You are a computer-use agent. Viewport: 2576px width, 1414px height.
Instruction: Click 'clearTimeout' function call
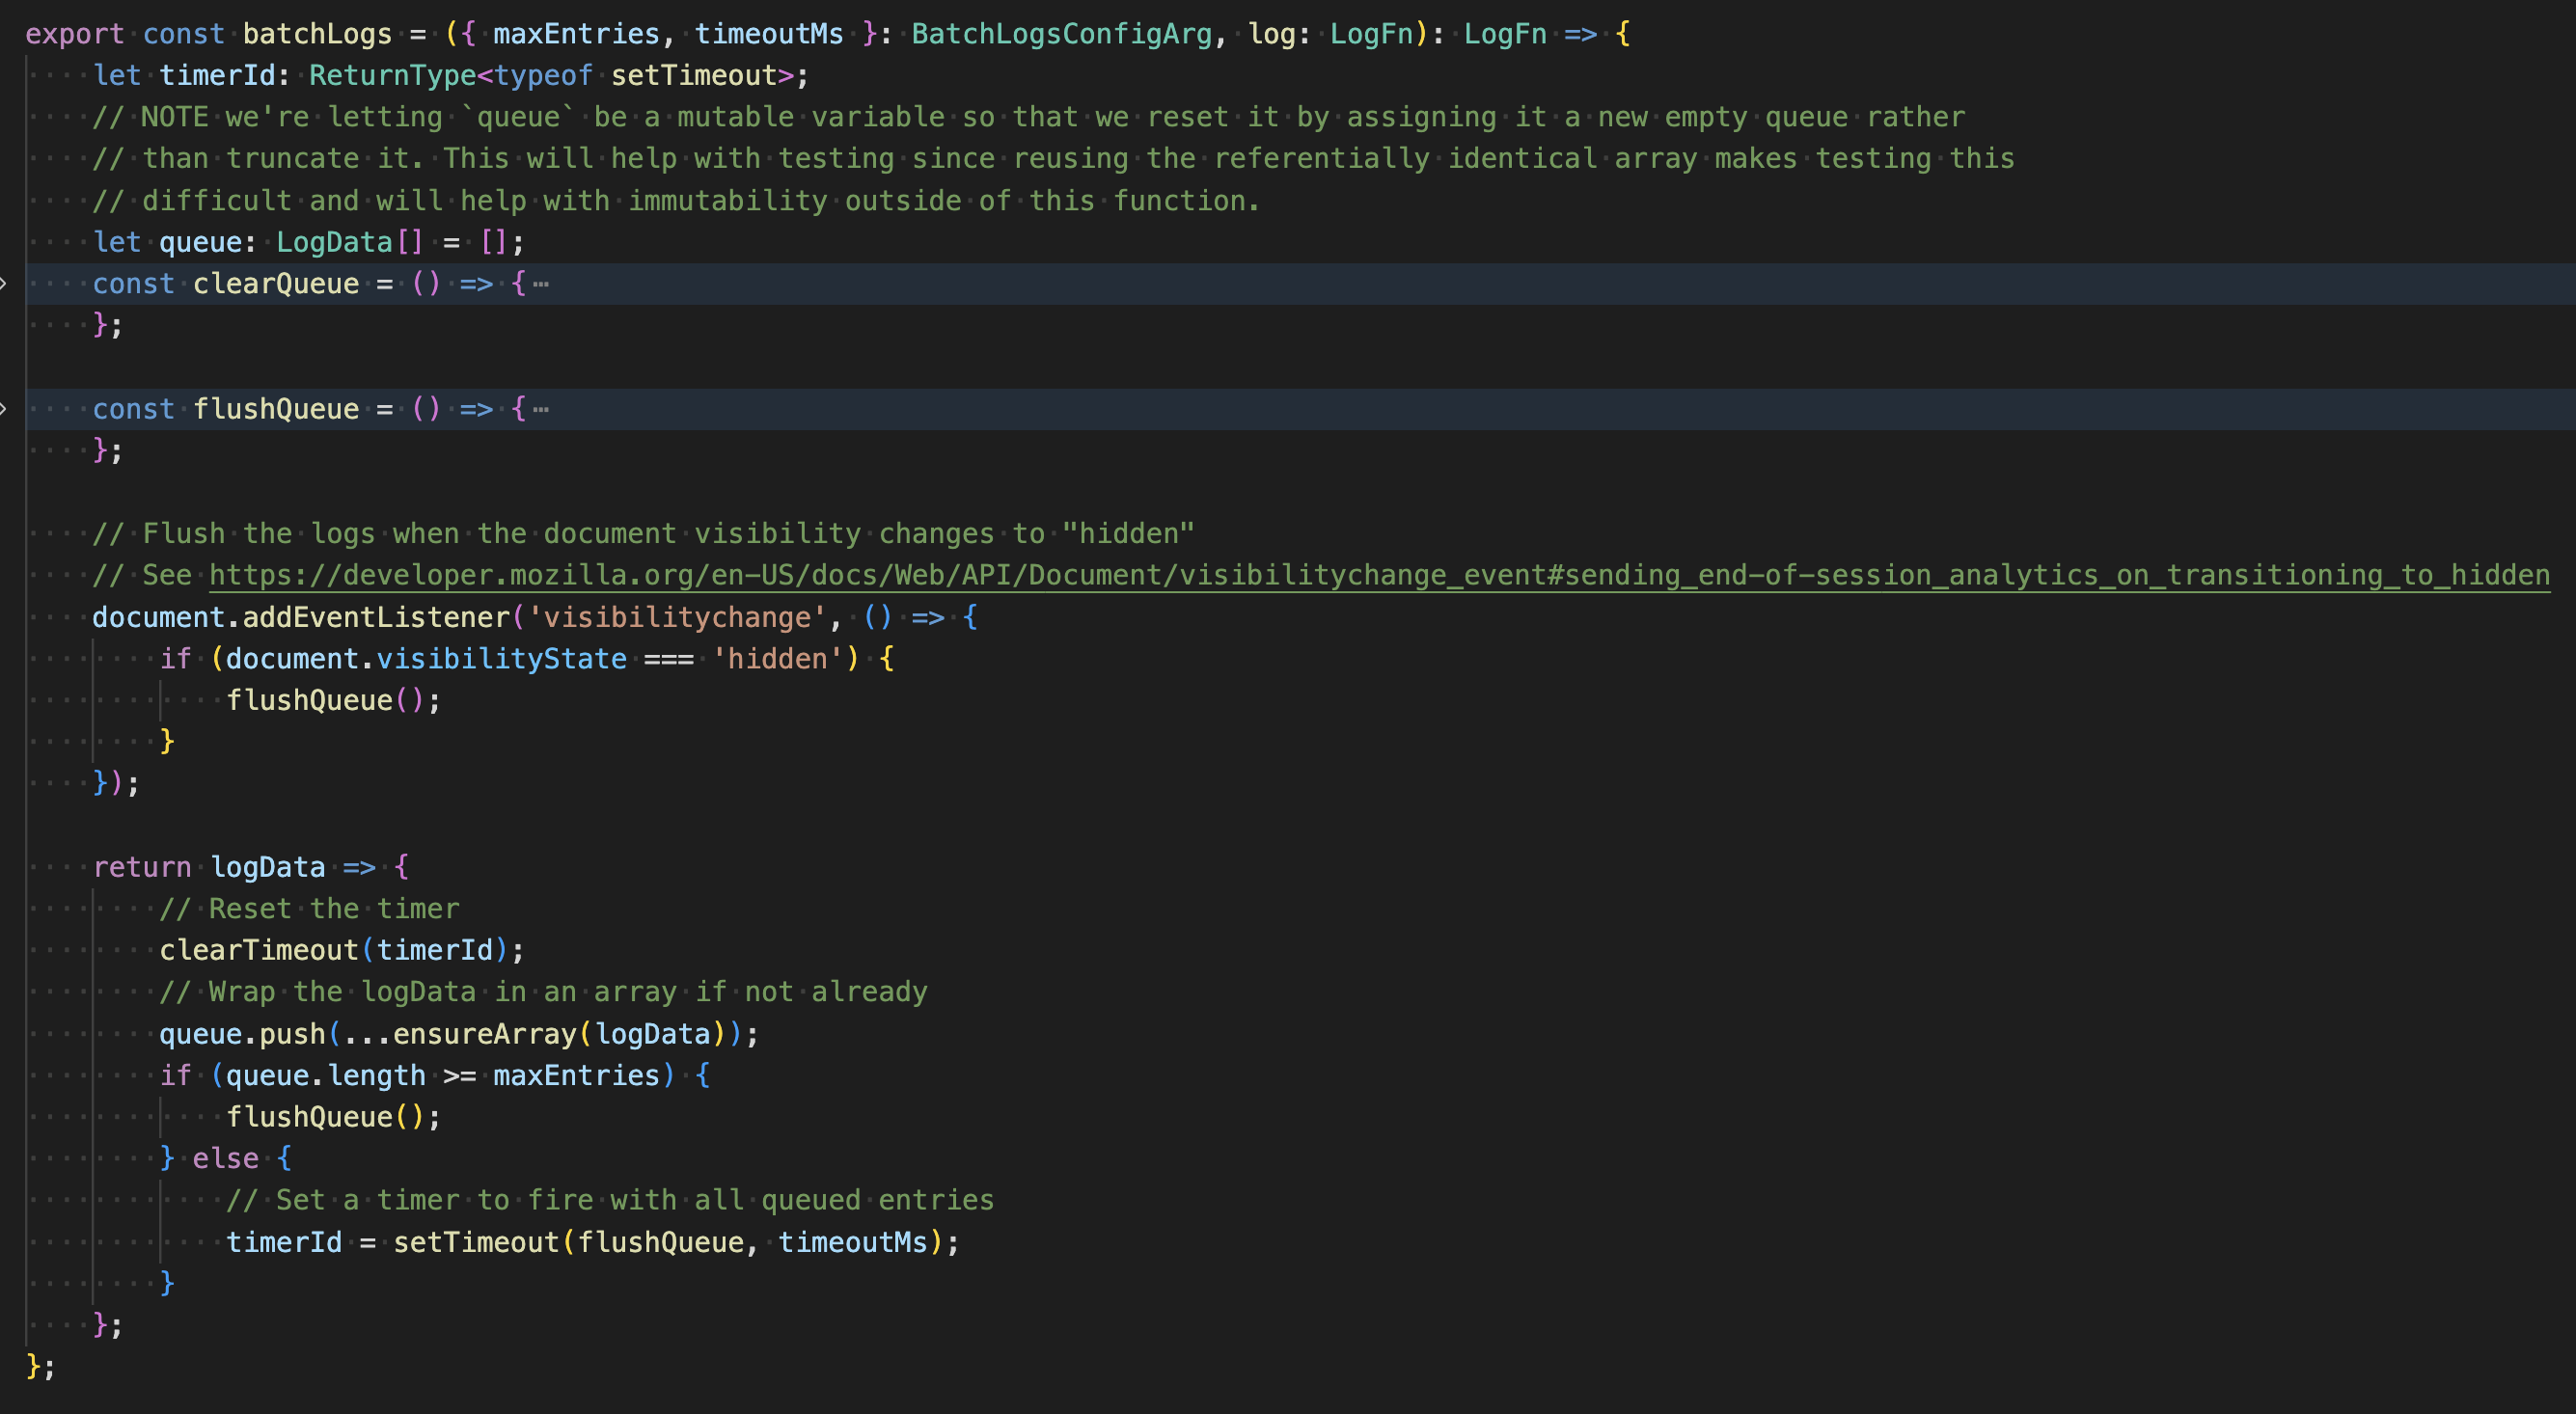click(x=259, y=950)
